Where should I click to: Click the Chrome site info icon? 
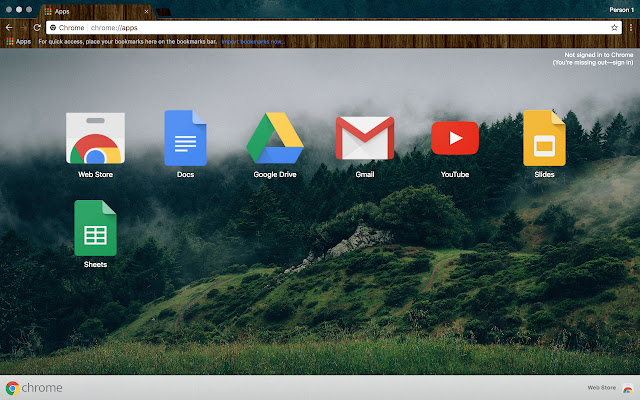[x=53, y=27]
